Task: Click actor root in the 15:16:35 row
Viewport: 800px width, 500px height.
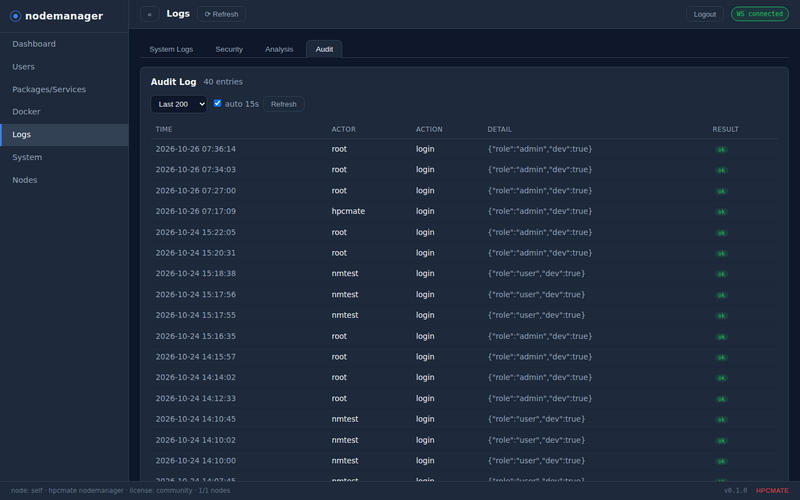Action: [x=339, y=336]
